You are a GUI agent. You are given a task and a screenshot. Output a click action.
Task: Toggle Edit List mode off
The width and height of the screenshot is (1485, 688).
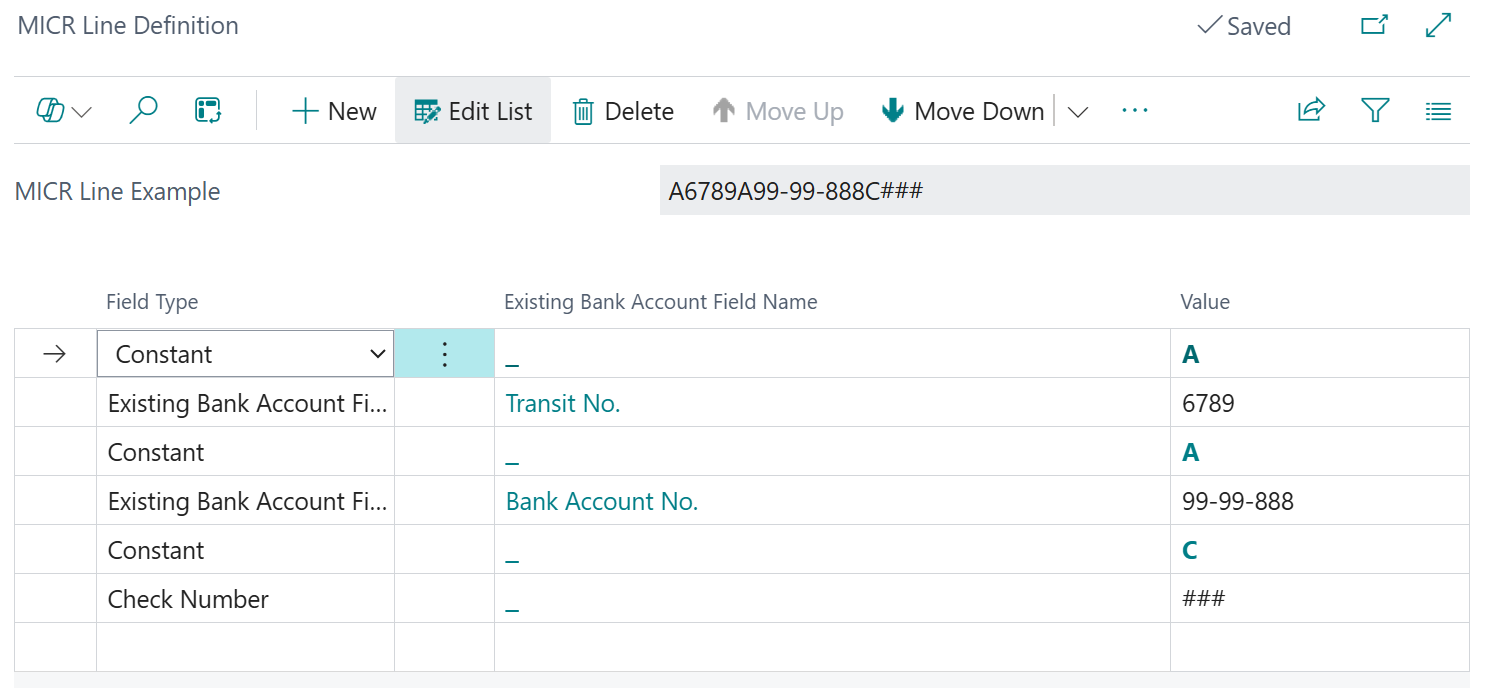(x=472, y=110)
